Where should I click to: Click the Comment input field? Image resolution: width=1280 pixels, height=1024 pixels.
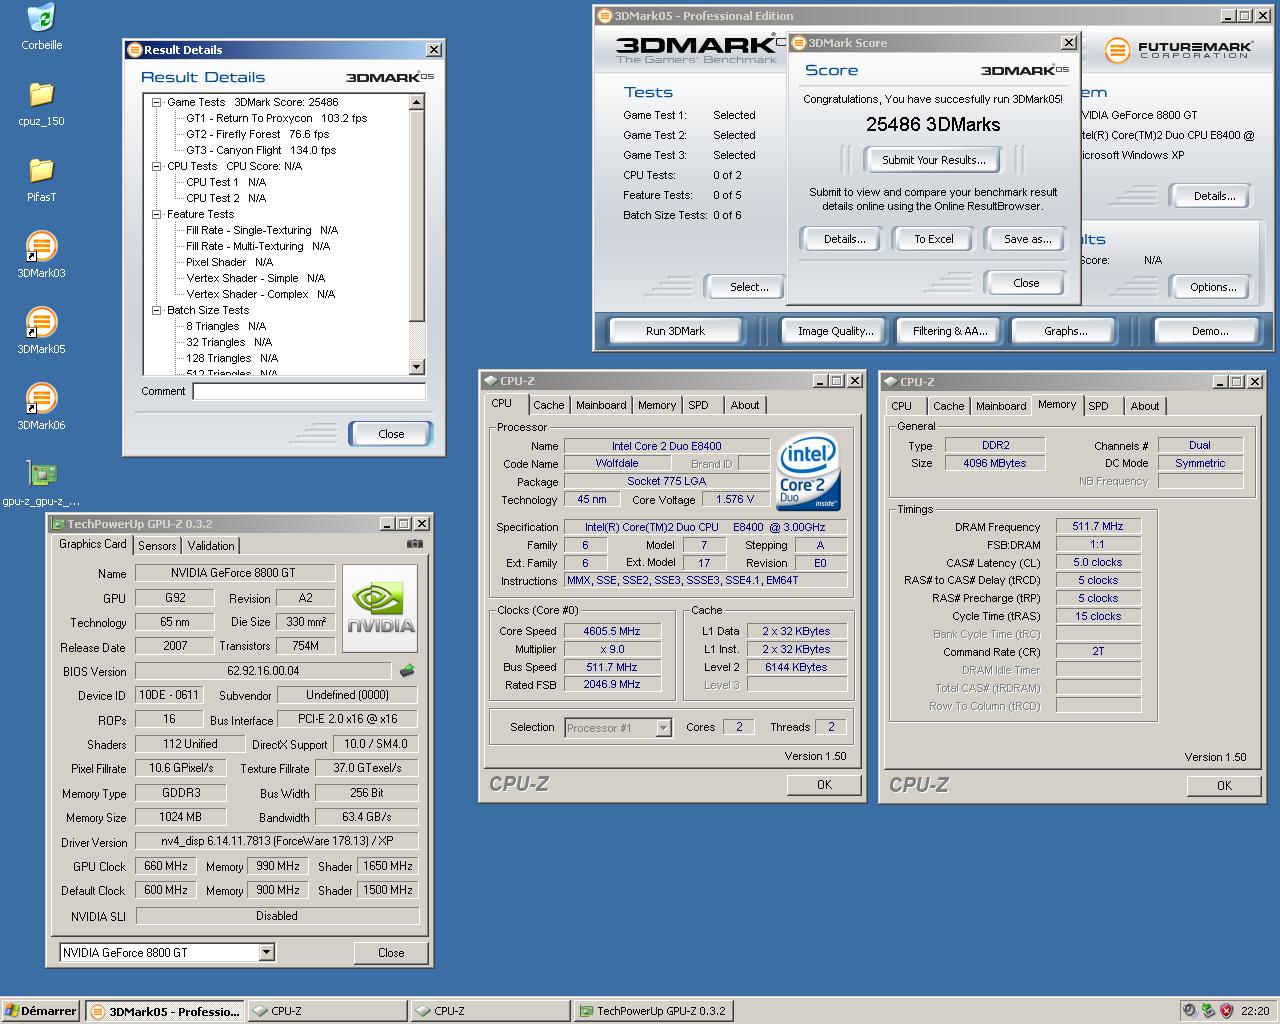[x=309, y=391]
